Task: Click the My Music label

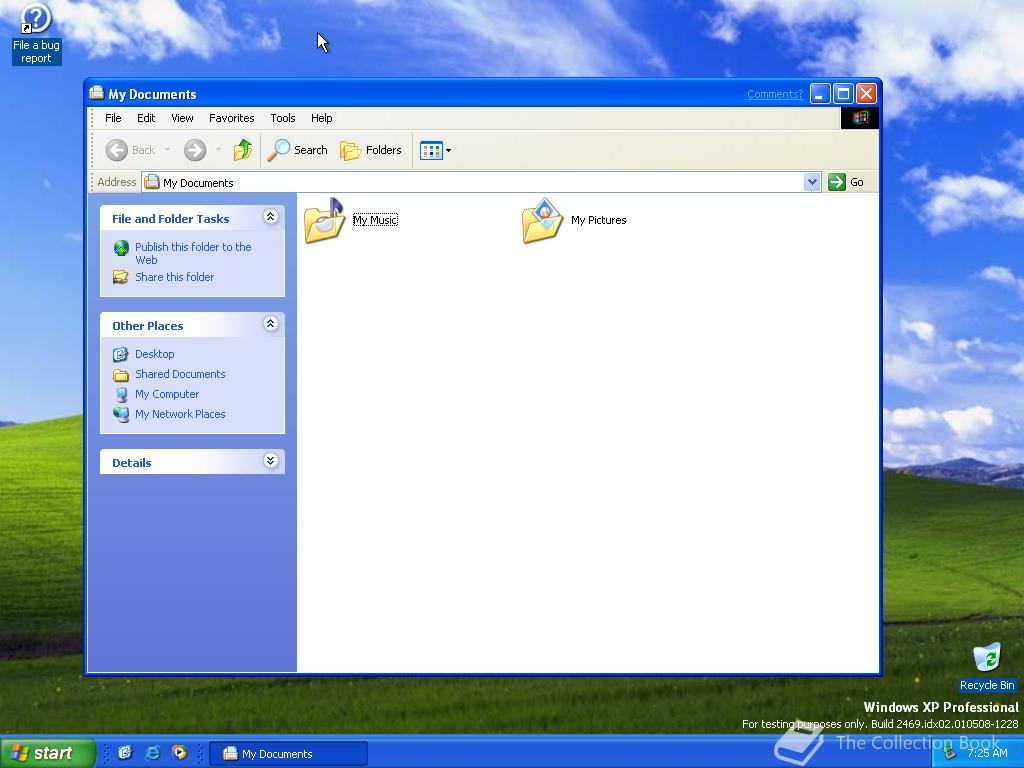Action: point(376,220)
